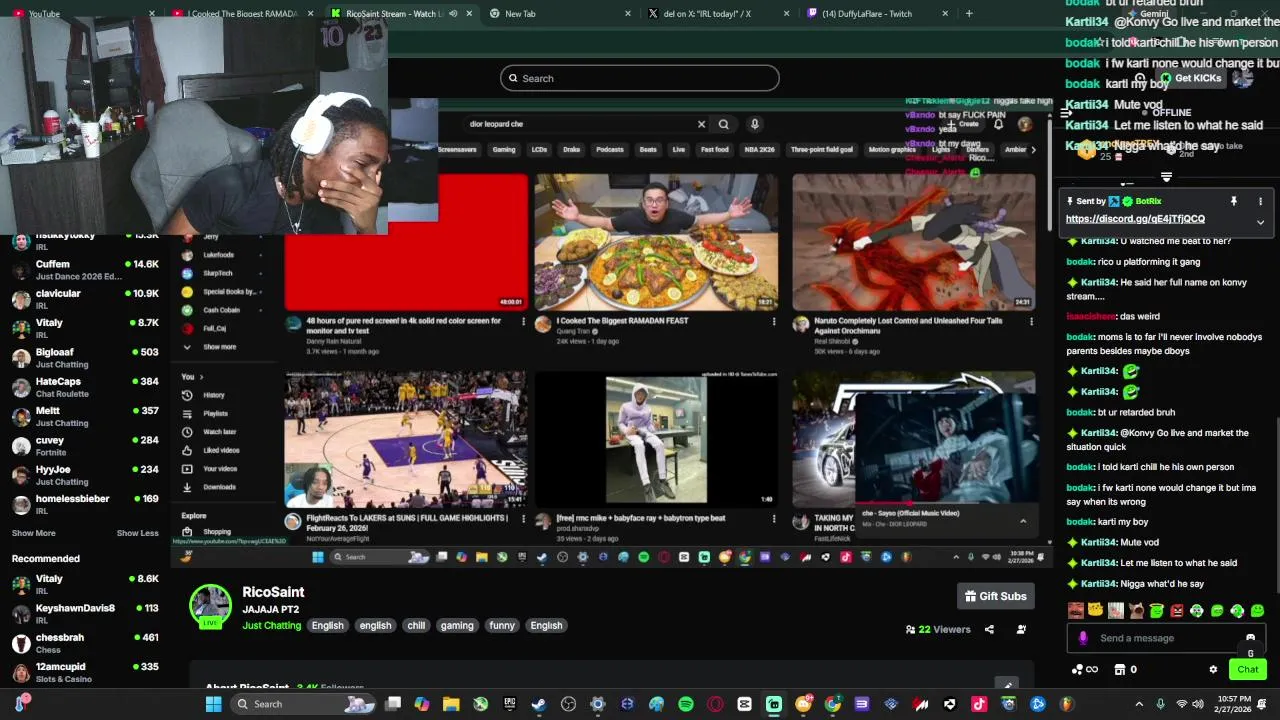Select the gaming tag
The image size is (1280, 720).
[457, 626]
